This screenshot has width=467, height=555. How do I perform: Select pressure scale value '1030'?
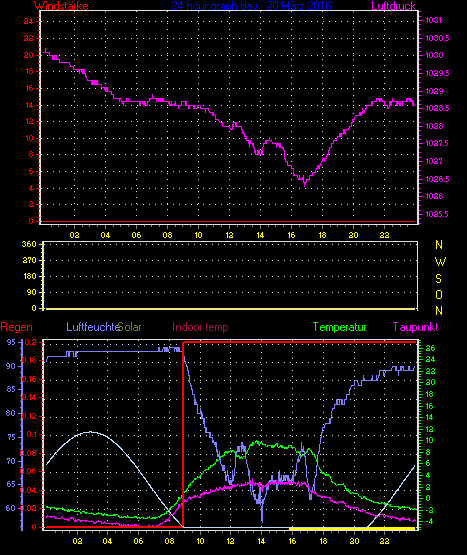point(434,55)
